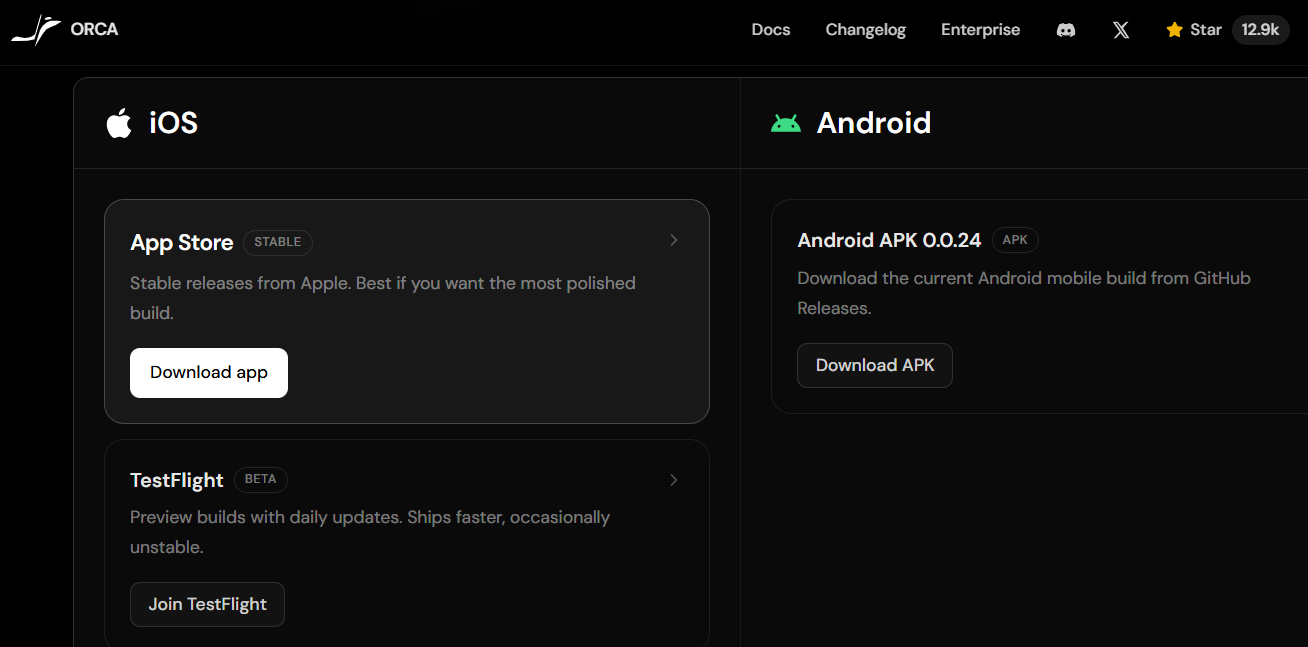Expand the App Store card chevron
Image resolution: width=1308 pixels, height=647 pixels.
click(x=674, y=240)
